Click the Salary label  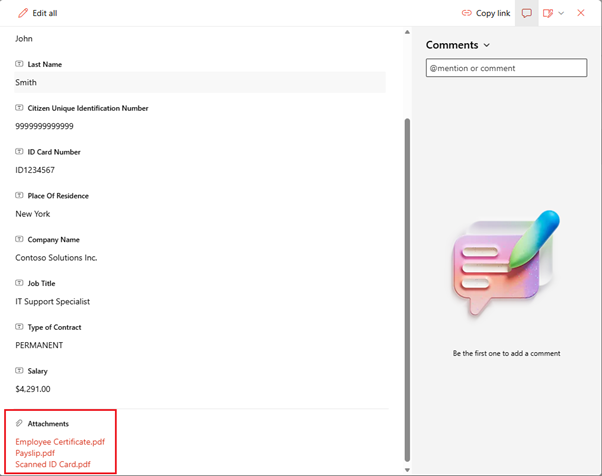point(38,371)
